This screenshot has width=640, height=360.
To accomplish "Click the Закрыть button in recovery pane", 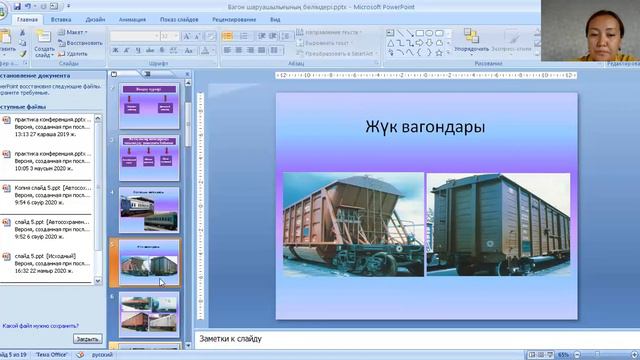I will point(87,339).
